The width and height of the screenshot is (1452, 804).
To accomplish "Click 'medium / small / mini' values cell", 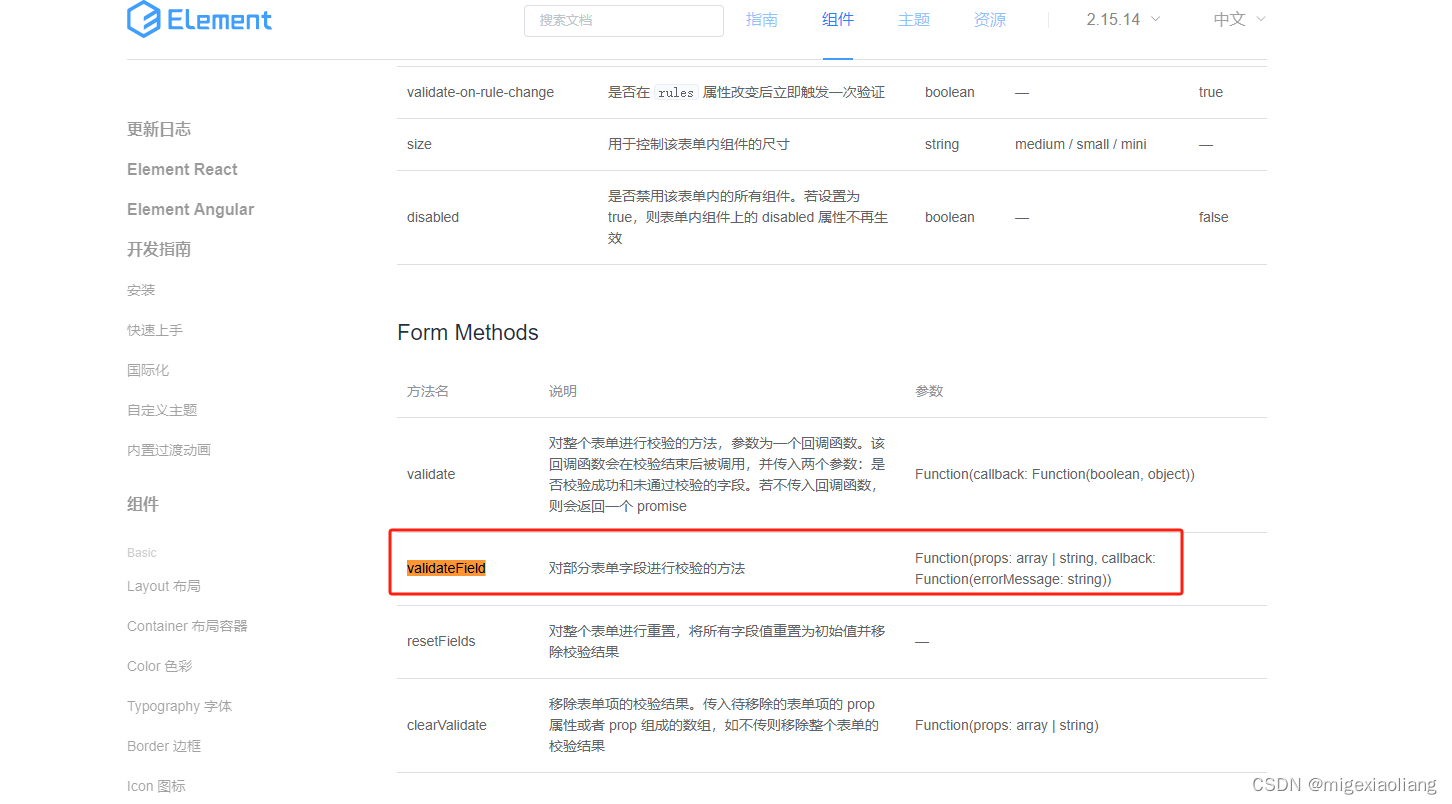I will click(1081, 144).
